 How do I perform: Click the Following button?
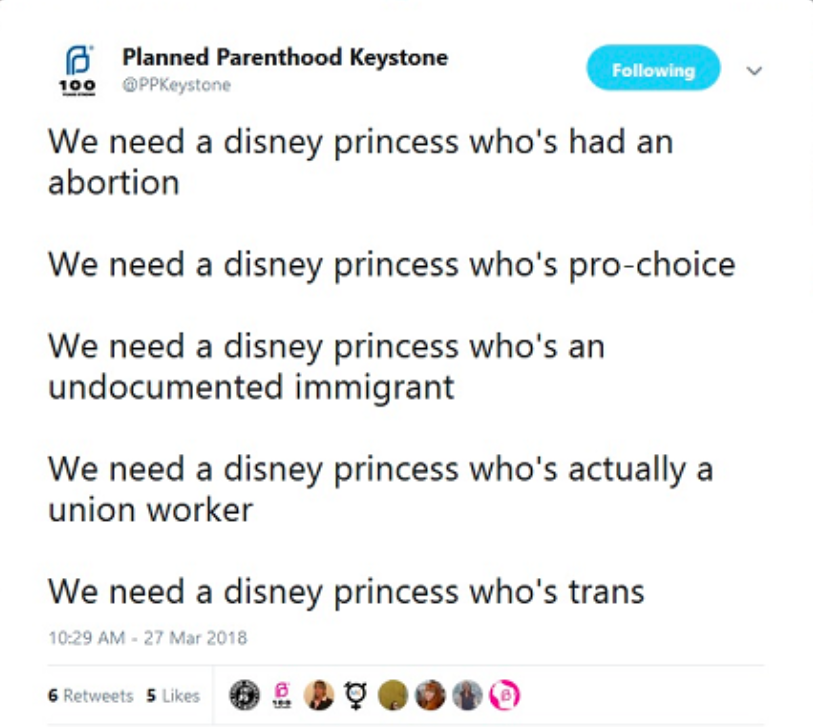coord(653,70)
